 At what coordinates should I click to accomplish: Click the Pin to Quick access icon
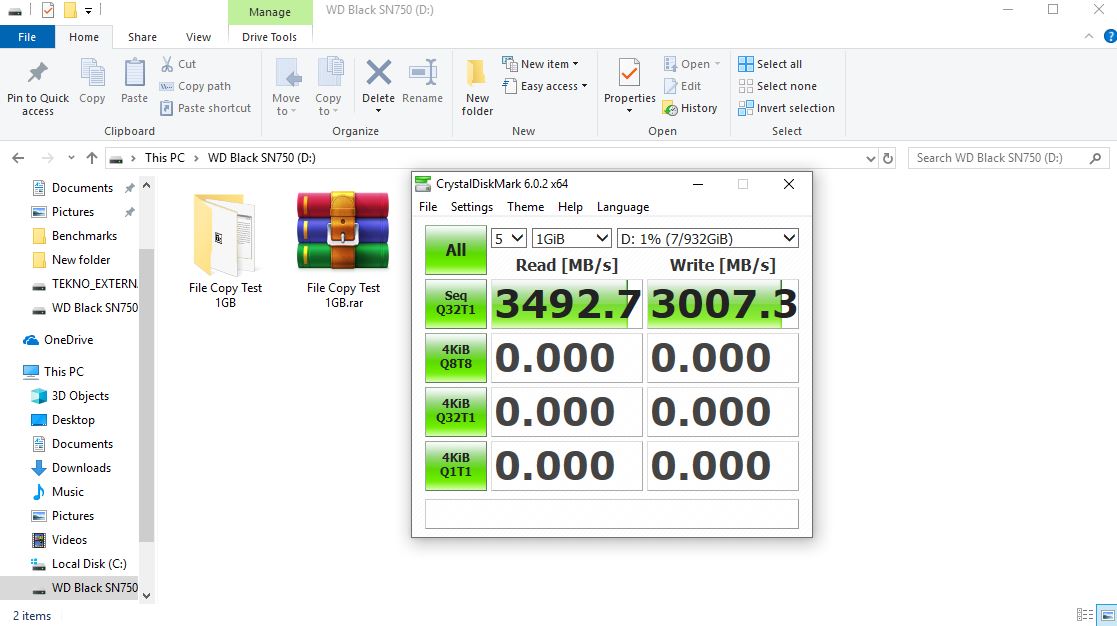[x=38, y=75]
